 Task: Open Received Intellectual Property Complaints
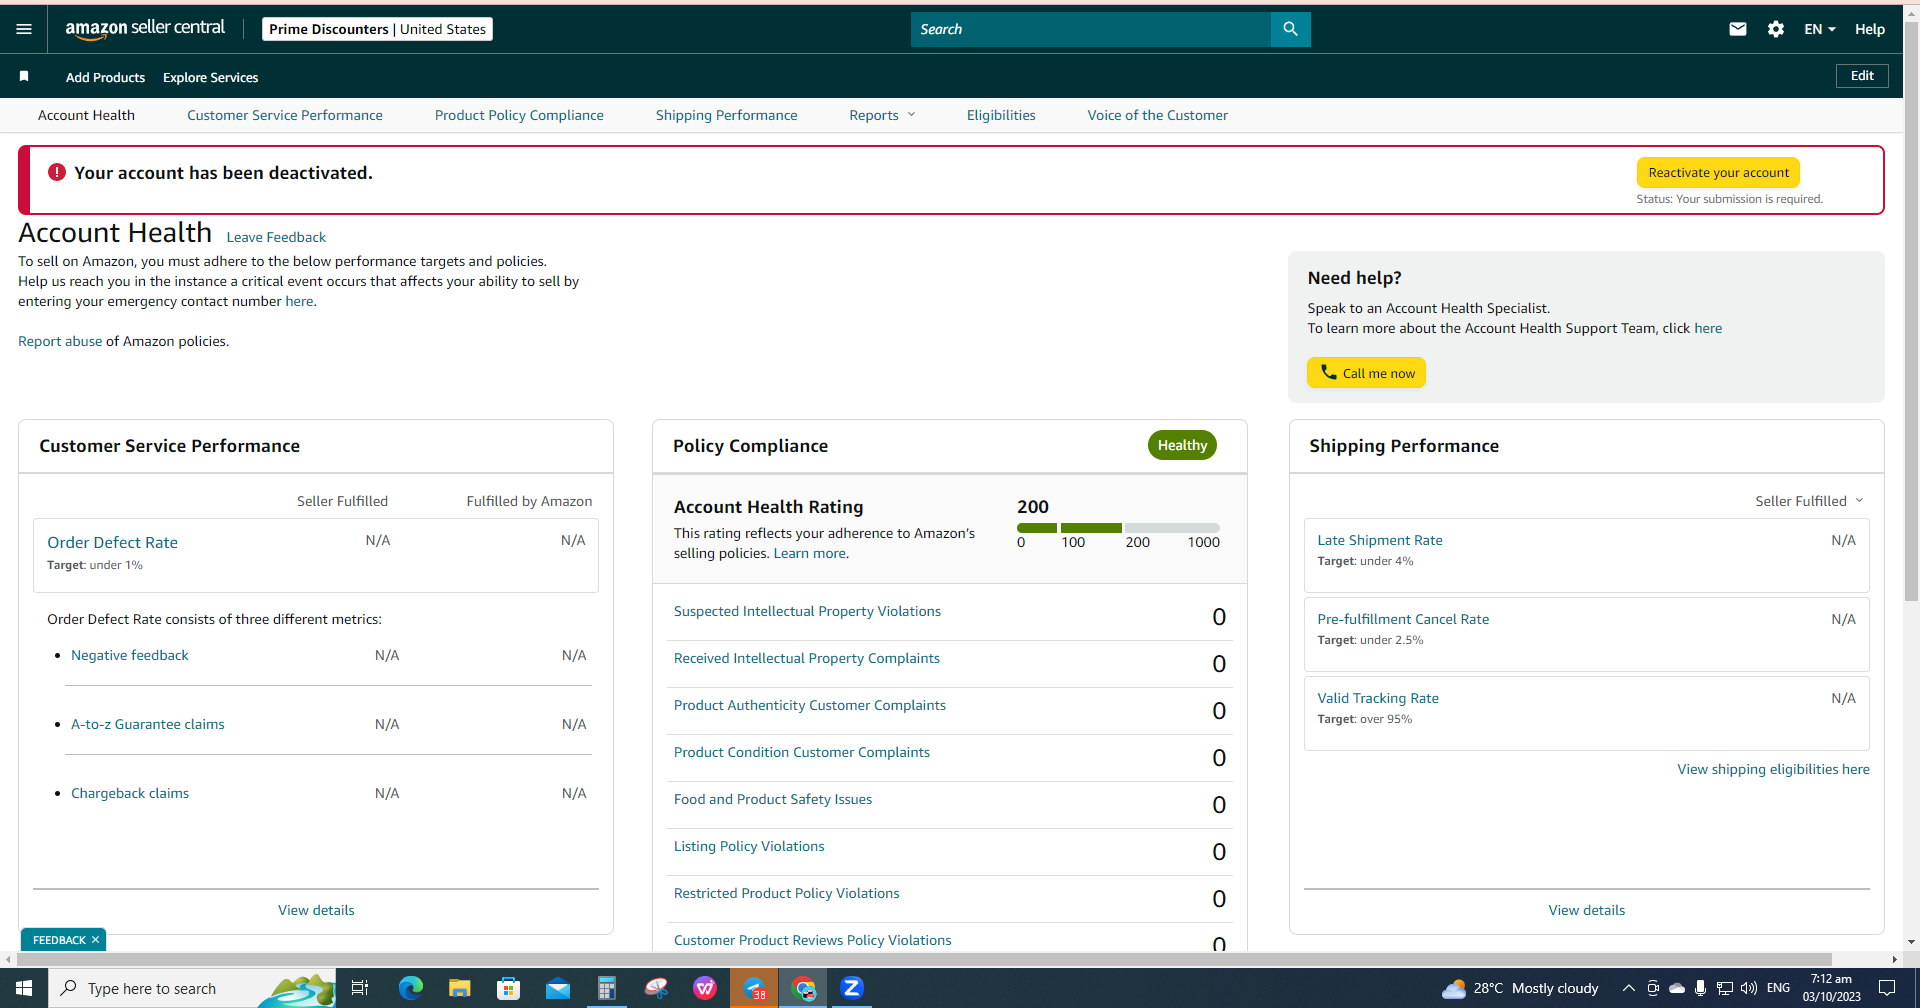(x=807, y=658)
